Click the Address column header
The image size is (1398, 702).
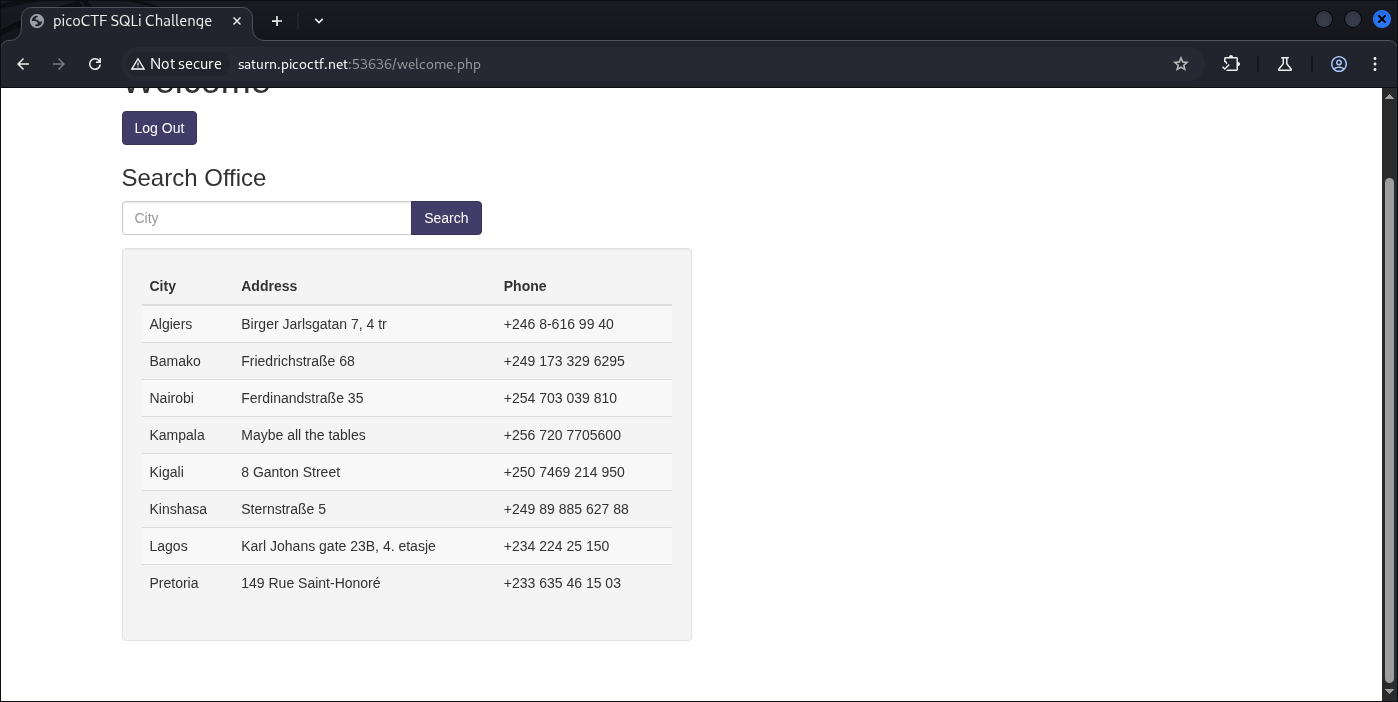coord(269,286)
